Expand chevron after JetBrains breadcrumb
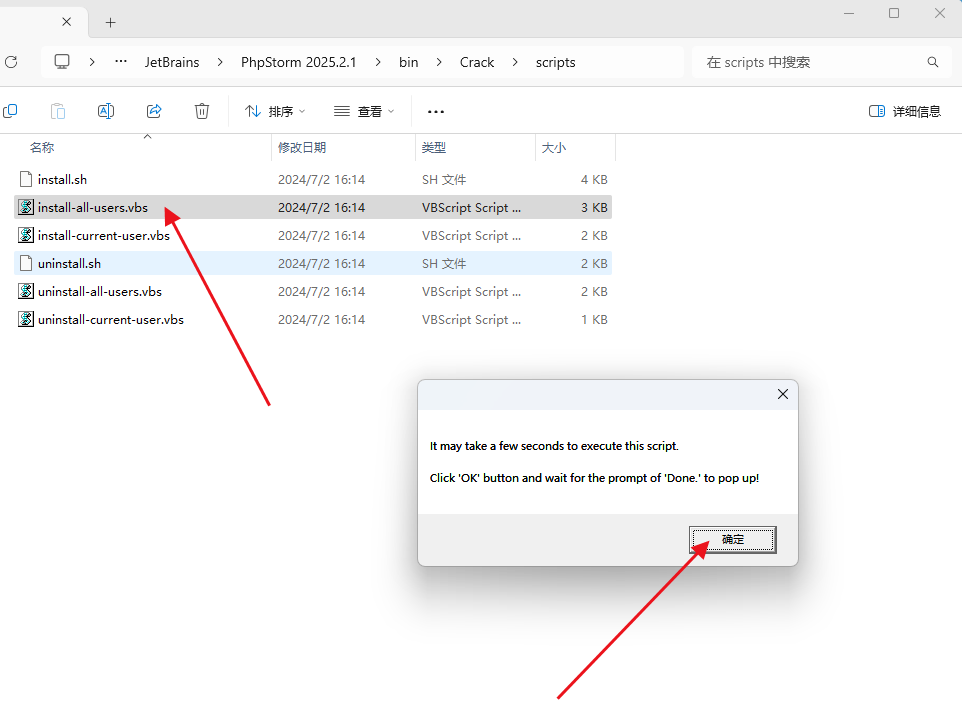This screenshot has height=718, width=962. click(220, 62)
